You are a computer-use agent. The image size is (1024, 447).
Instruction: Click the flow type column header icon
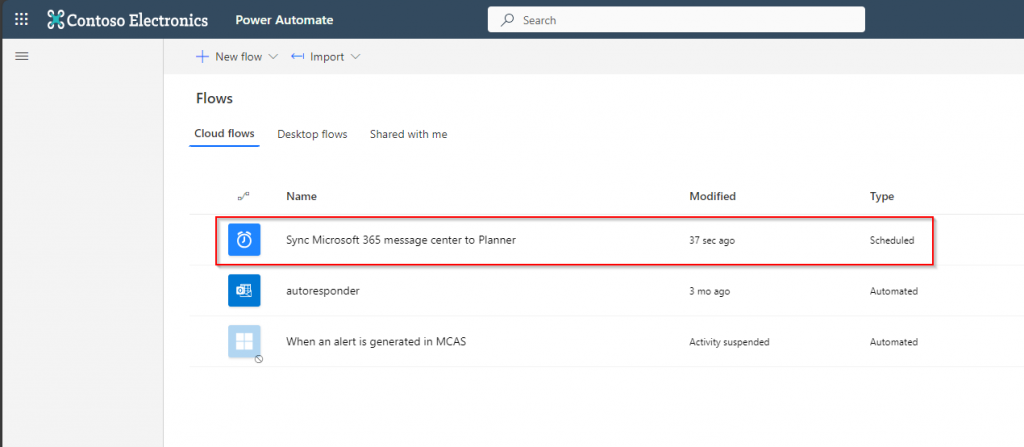tap(244, 196)
